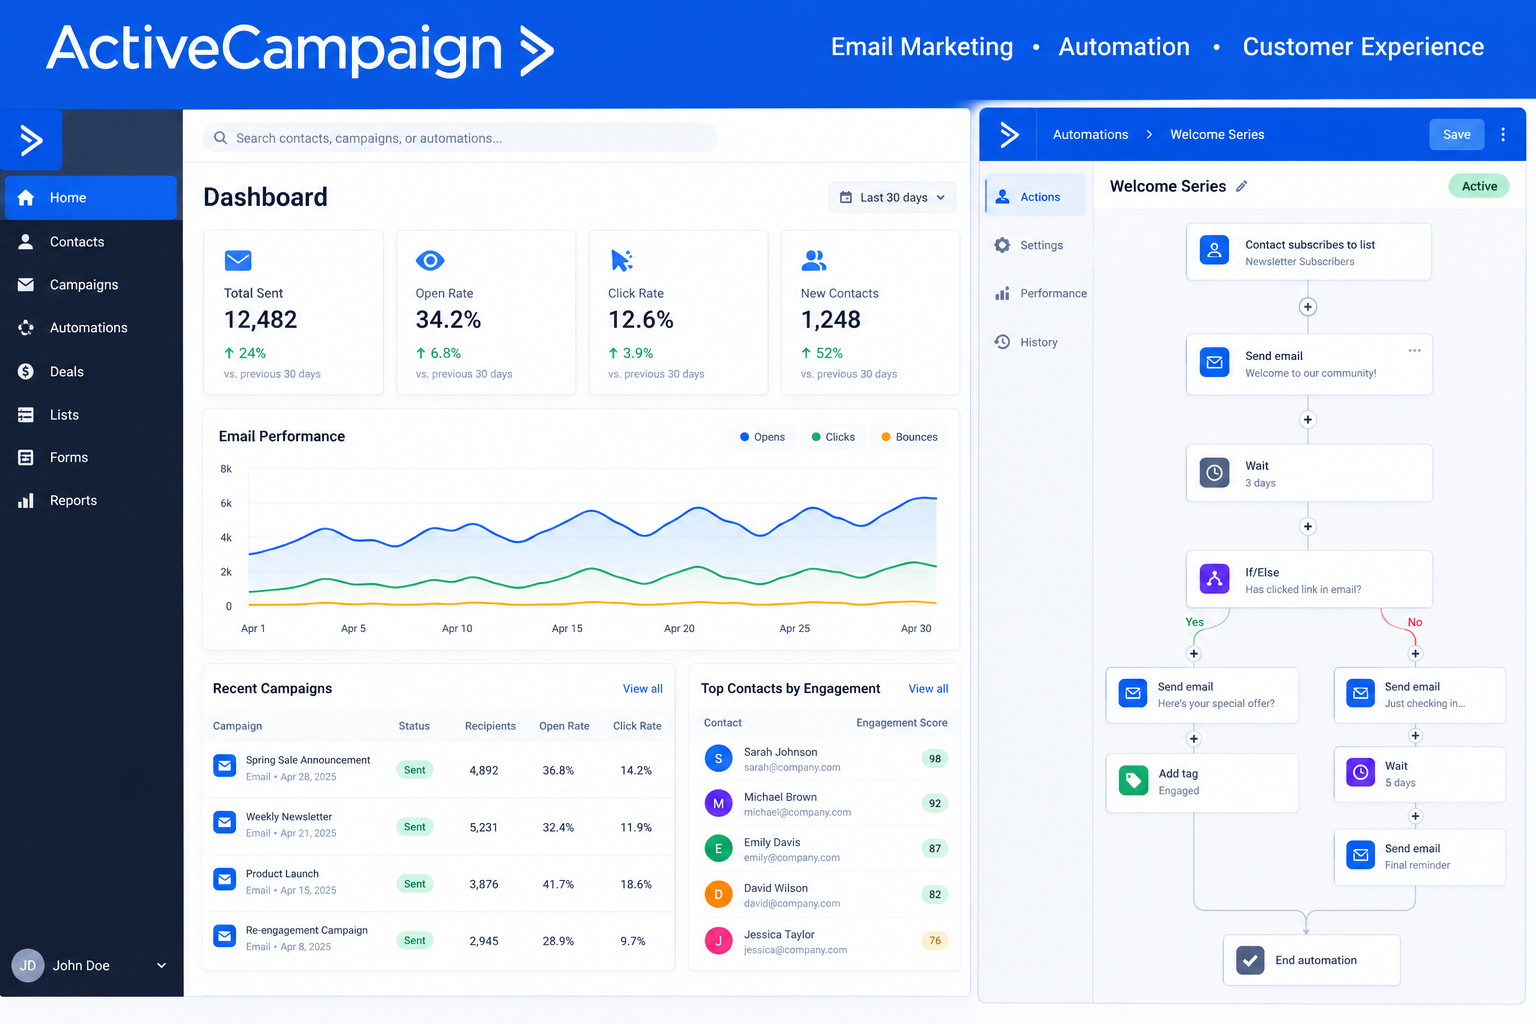Click the Forms icon in the sidebar
This screenshot has width=1536, height=1024.
26,458
